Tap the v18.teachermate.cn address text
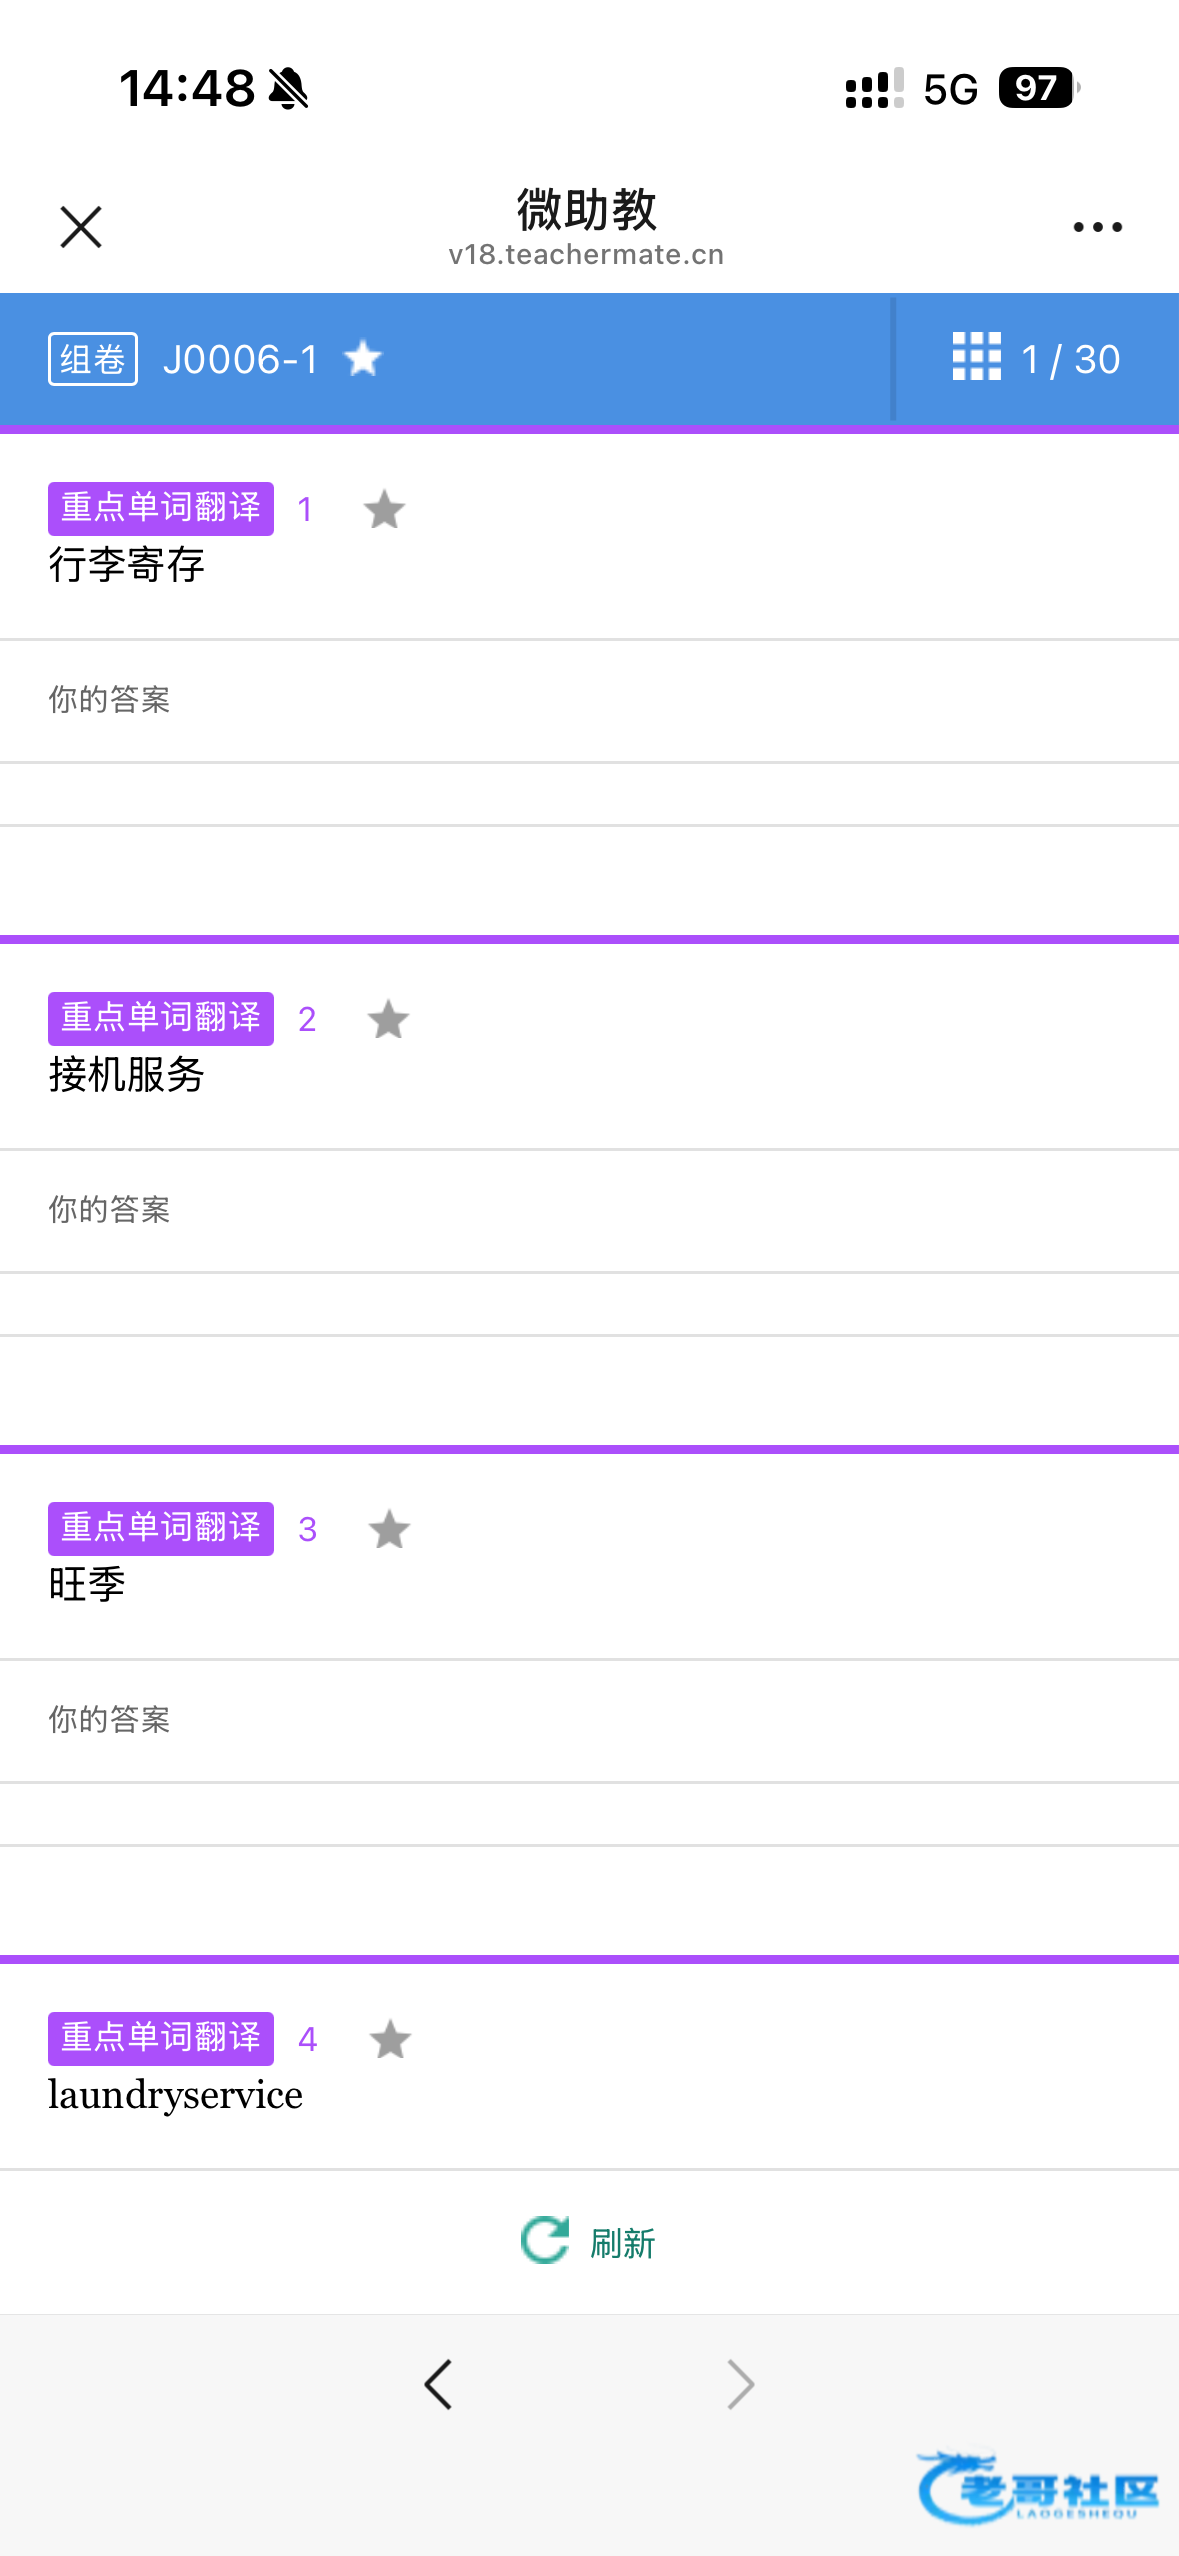Viewport: 1179px width, 2556px height. point(586,255)
